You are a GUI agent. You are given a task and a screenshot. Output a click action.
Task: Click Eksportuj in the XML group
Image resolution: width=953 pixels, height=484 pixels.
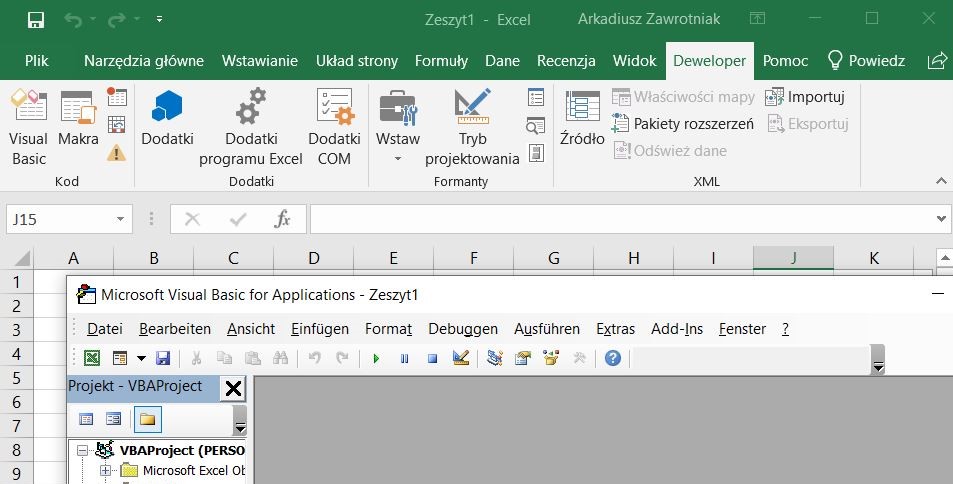[x=808, y=124]
